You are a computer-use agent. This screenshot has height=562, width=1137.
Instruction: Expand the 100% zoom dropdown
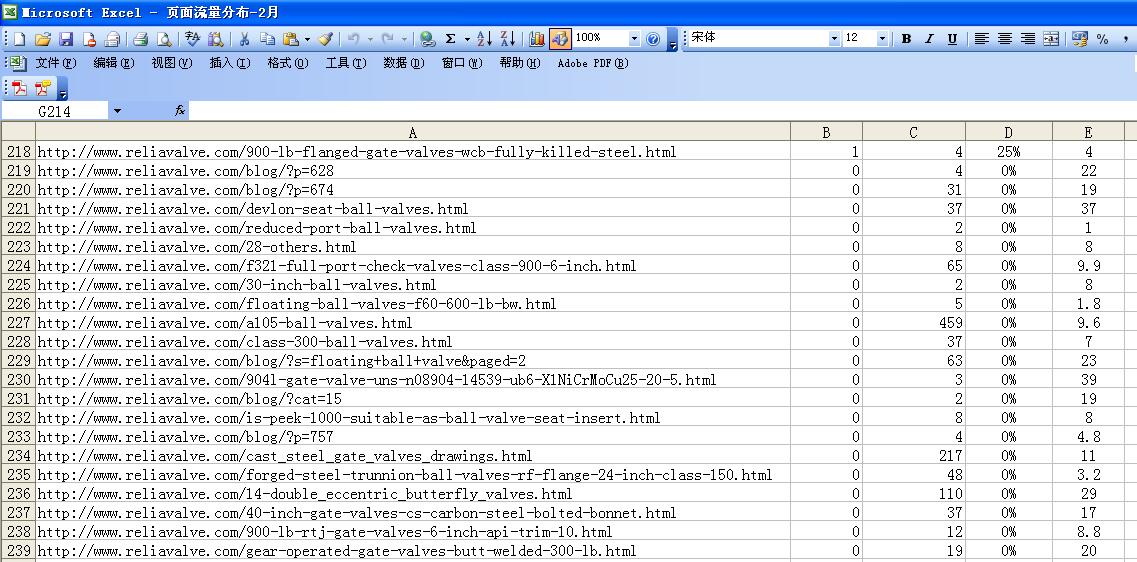point(634,39)
